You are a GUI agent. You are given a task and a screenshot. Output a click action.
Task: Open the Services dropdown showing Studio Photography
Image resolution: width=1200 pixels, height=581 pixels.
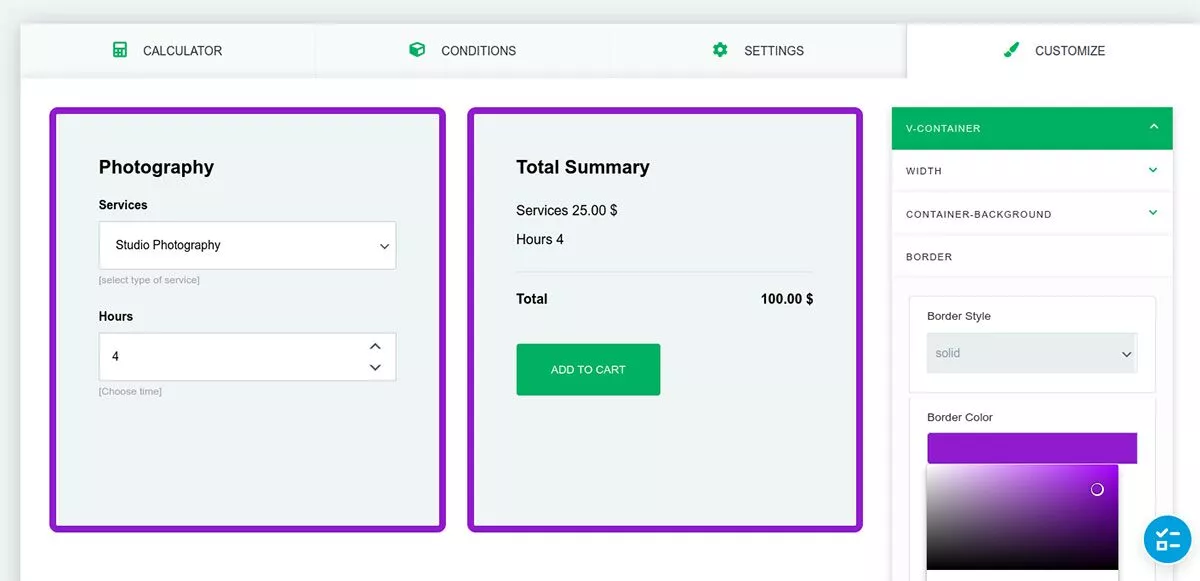pos(247,245)
